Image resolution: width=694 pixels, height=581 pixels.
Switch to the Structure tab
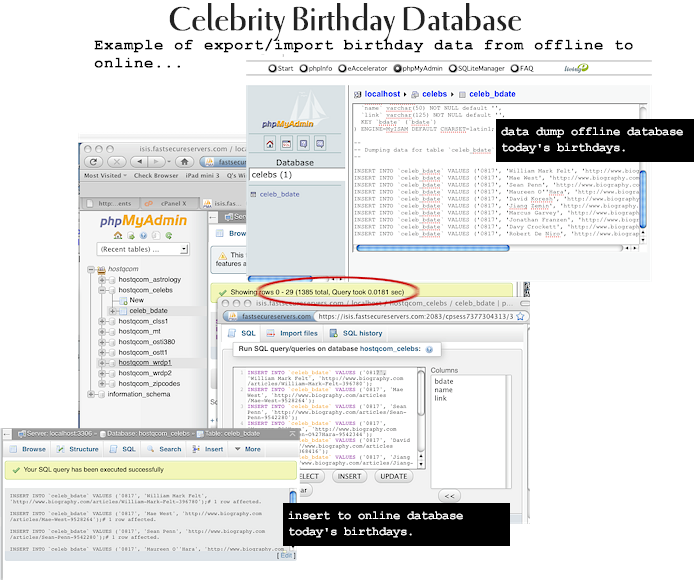78,449
